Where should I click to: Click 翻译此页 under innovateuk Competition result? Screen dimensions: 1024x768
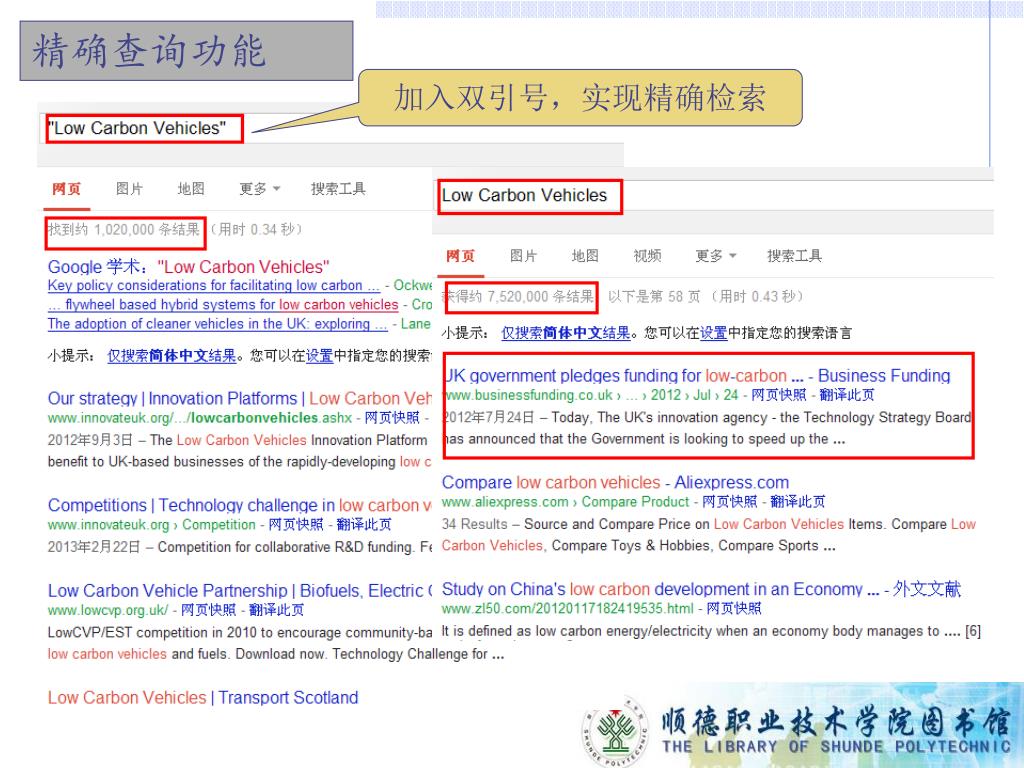(364, 524)
